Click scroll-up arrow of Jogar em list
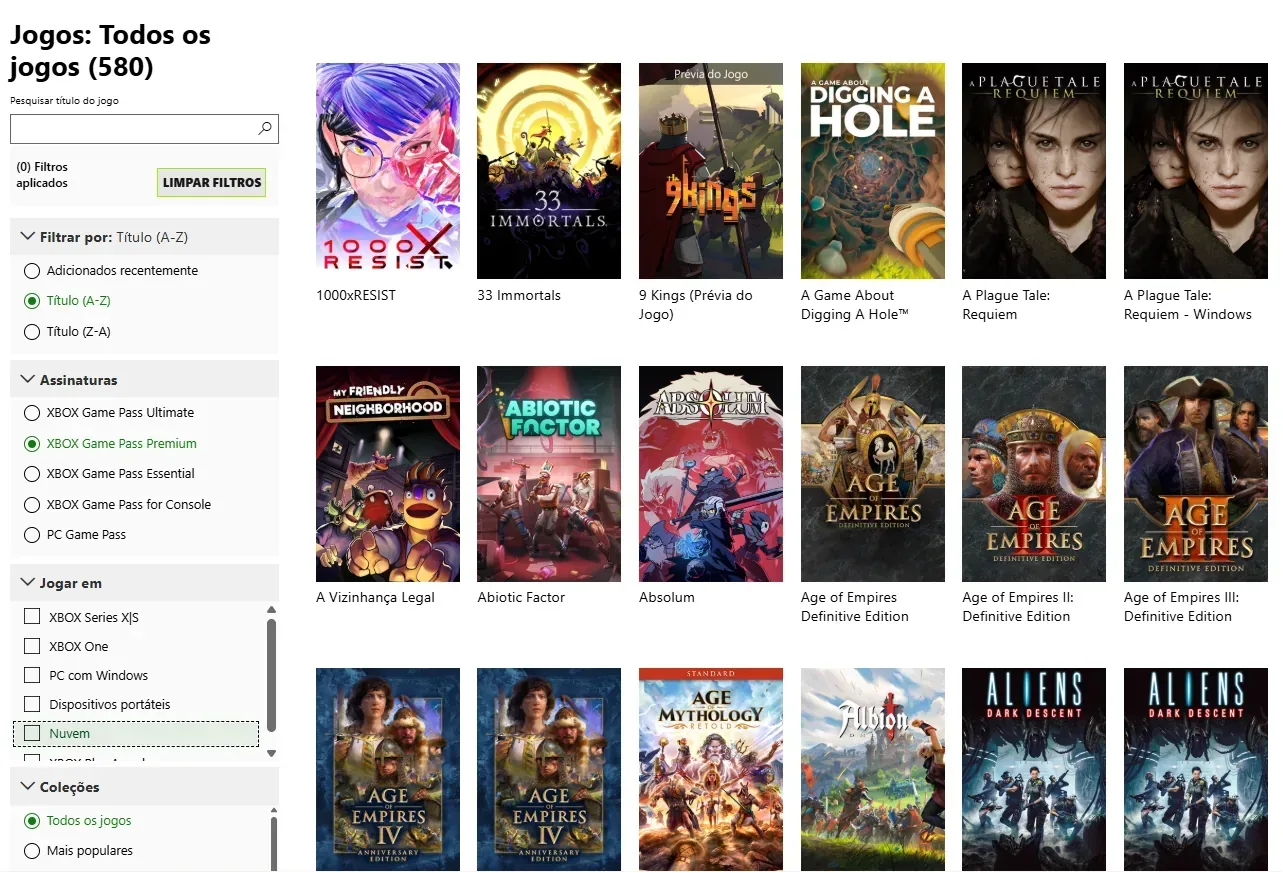 pos(271,610)
